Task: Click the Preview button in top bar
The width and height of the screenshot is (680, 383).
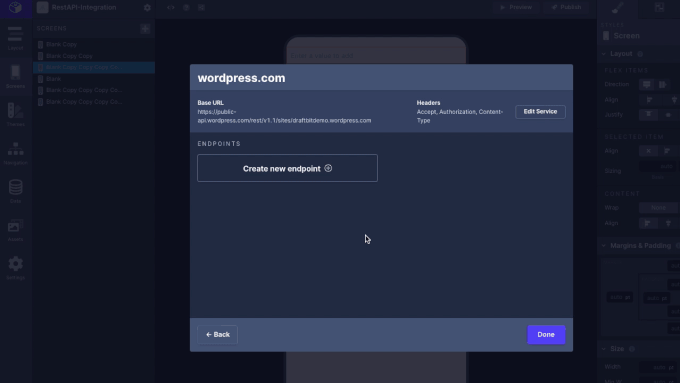Action: (516, 7)
